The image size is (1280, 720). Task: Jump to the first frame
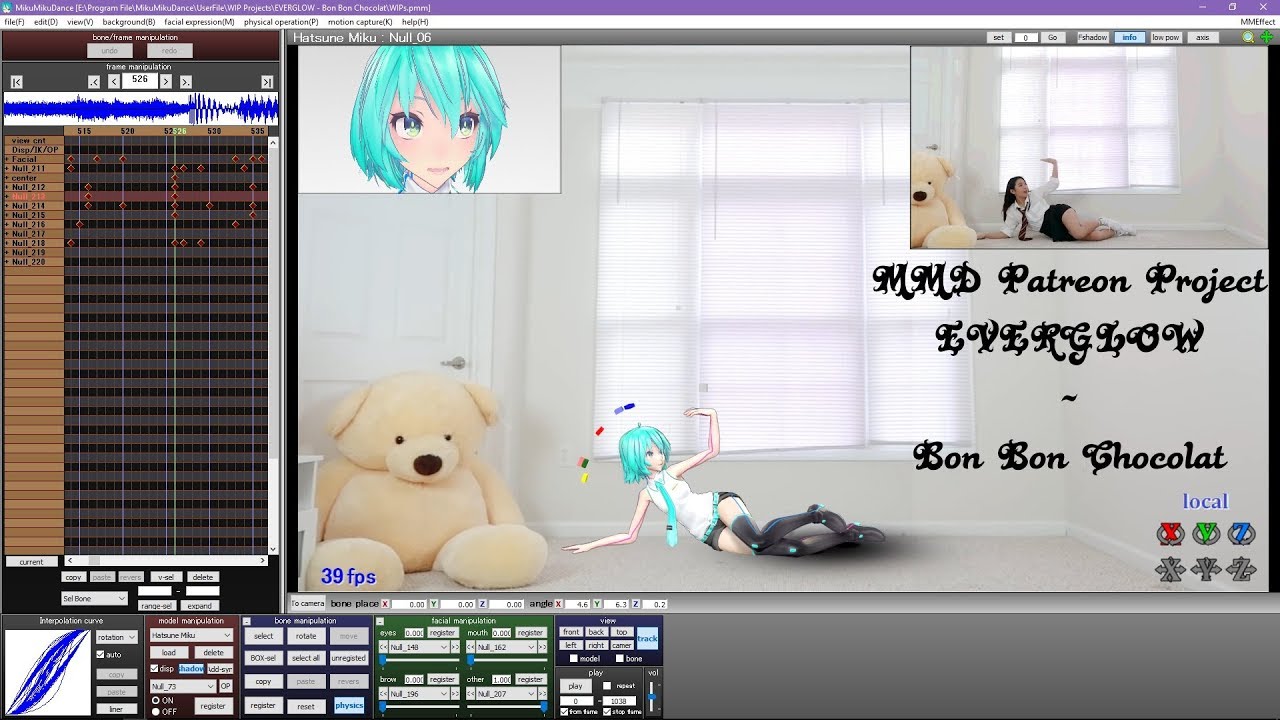(17, 82)
